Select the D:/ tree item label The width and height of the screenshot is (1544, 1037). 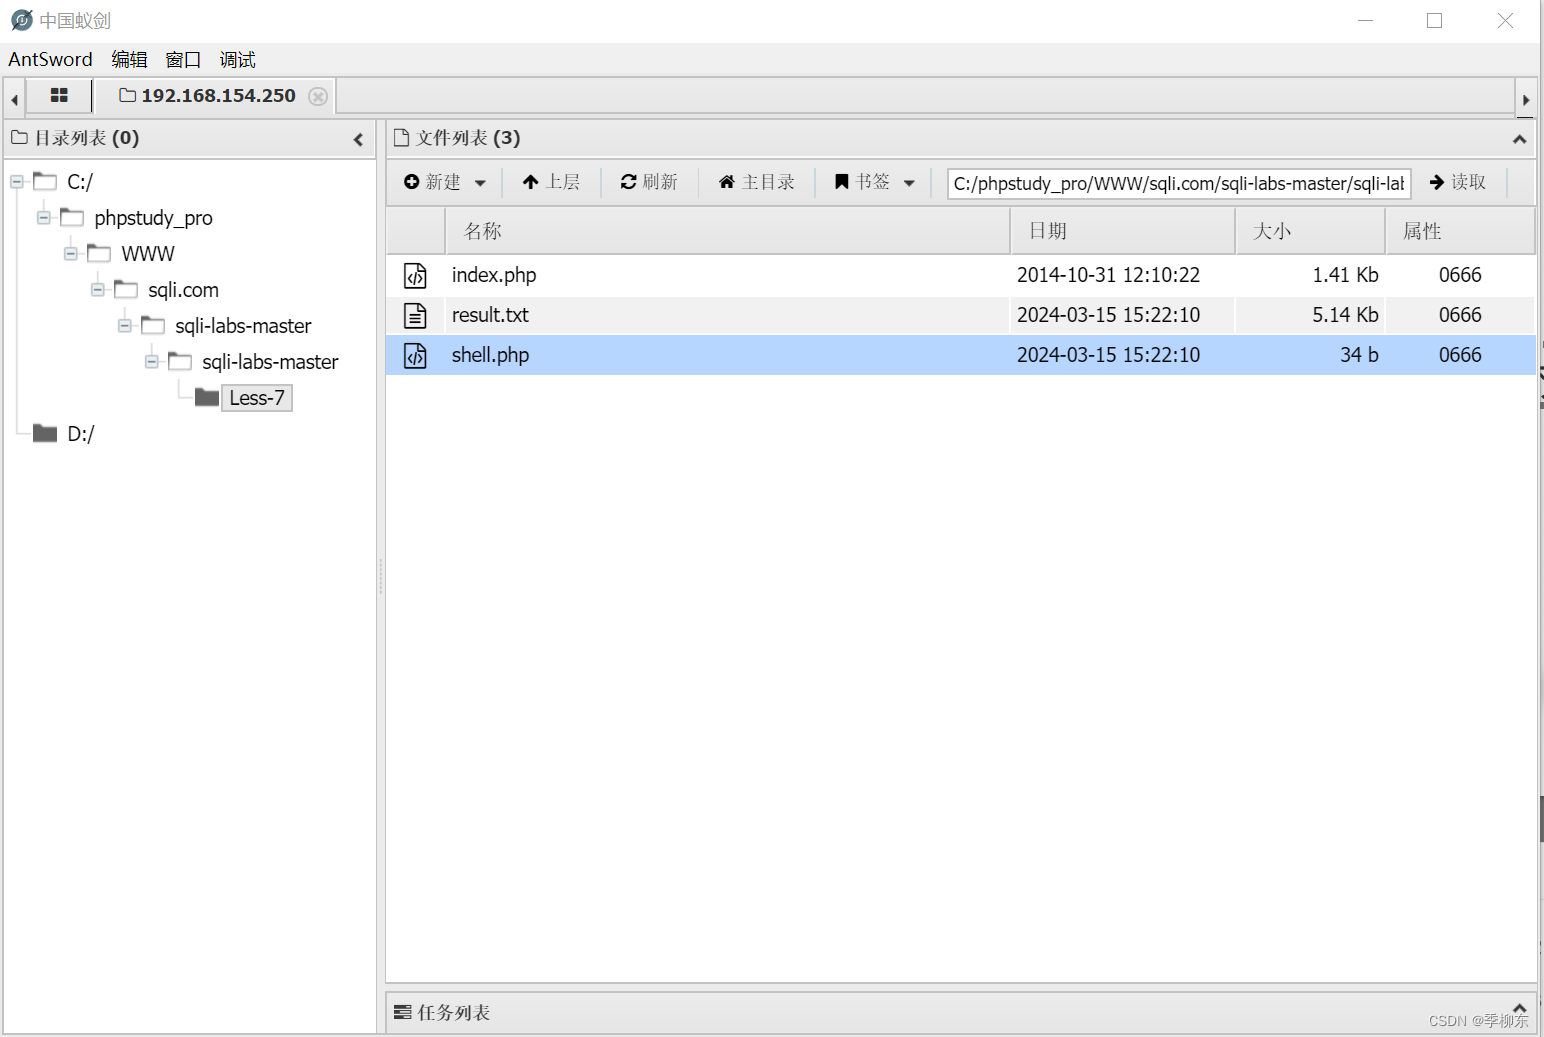[x=81, y=434]
